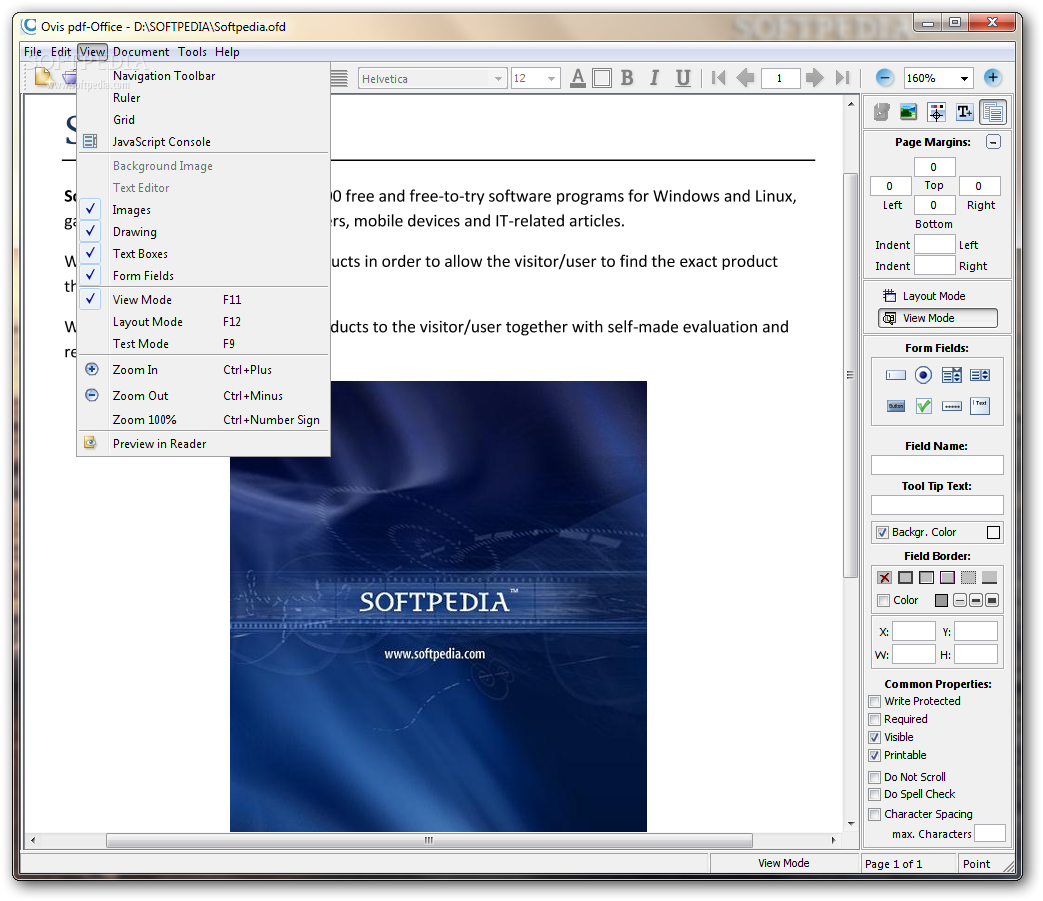Click the zoom in plus button
Viewport: 1043px width, 901px height.
pyautogui.click(x=992, y=78)
